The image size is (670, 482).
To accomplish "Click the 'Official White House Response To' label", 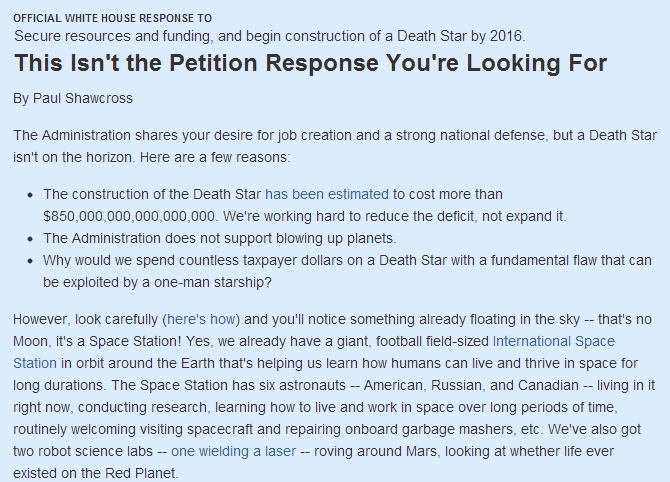I will [112, 18].
